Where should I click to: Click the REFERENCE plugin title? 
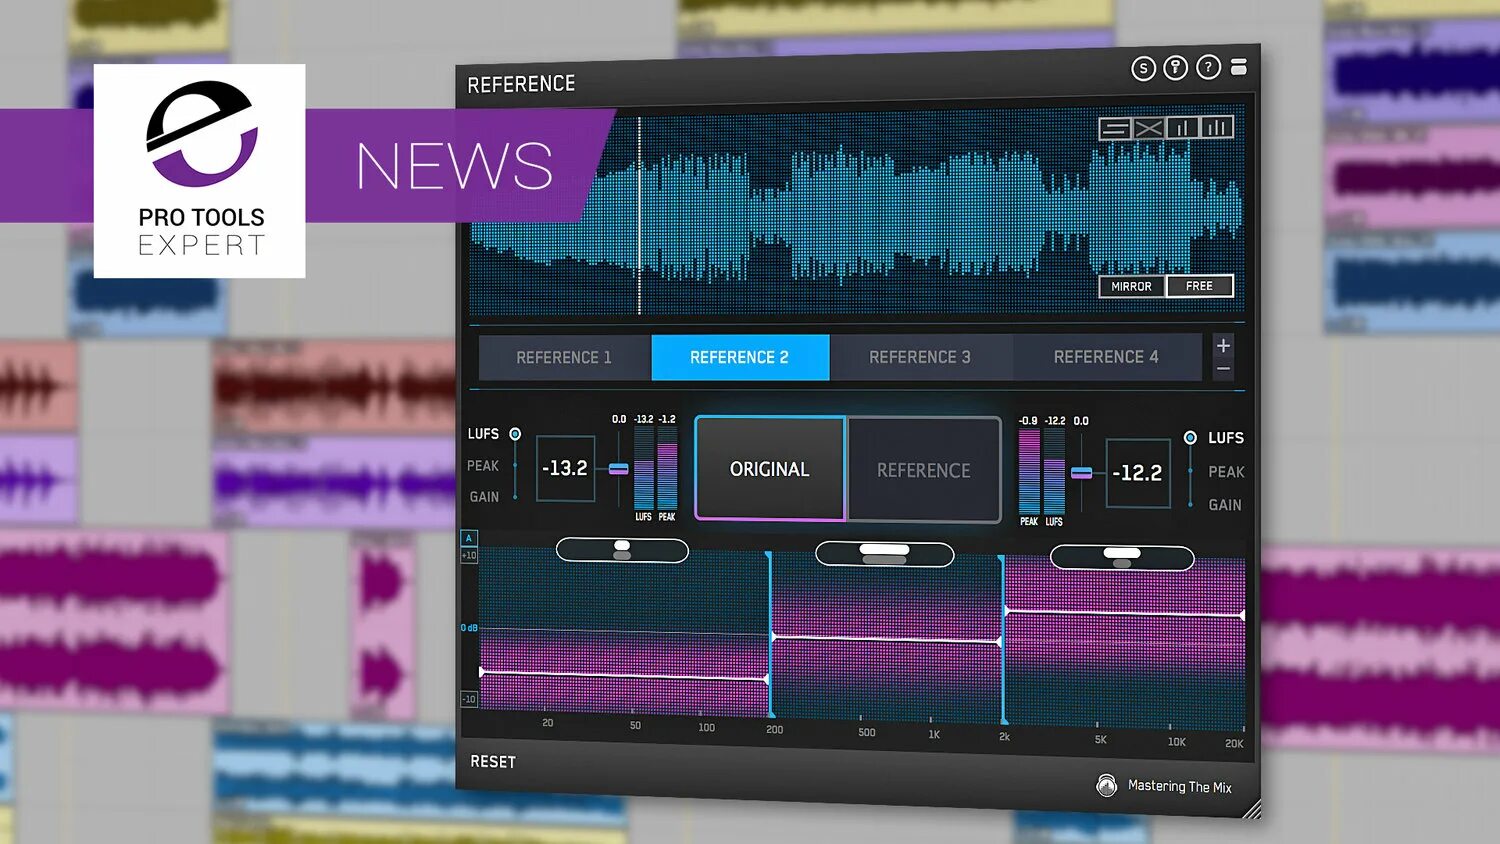point(521,84)
